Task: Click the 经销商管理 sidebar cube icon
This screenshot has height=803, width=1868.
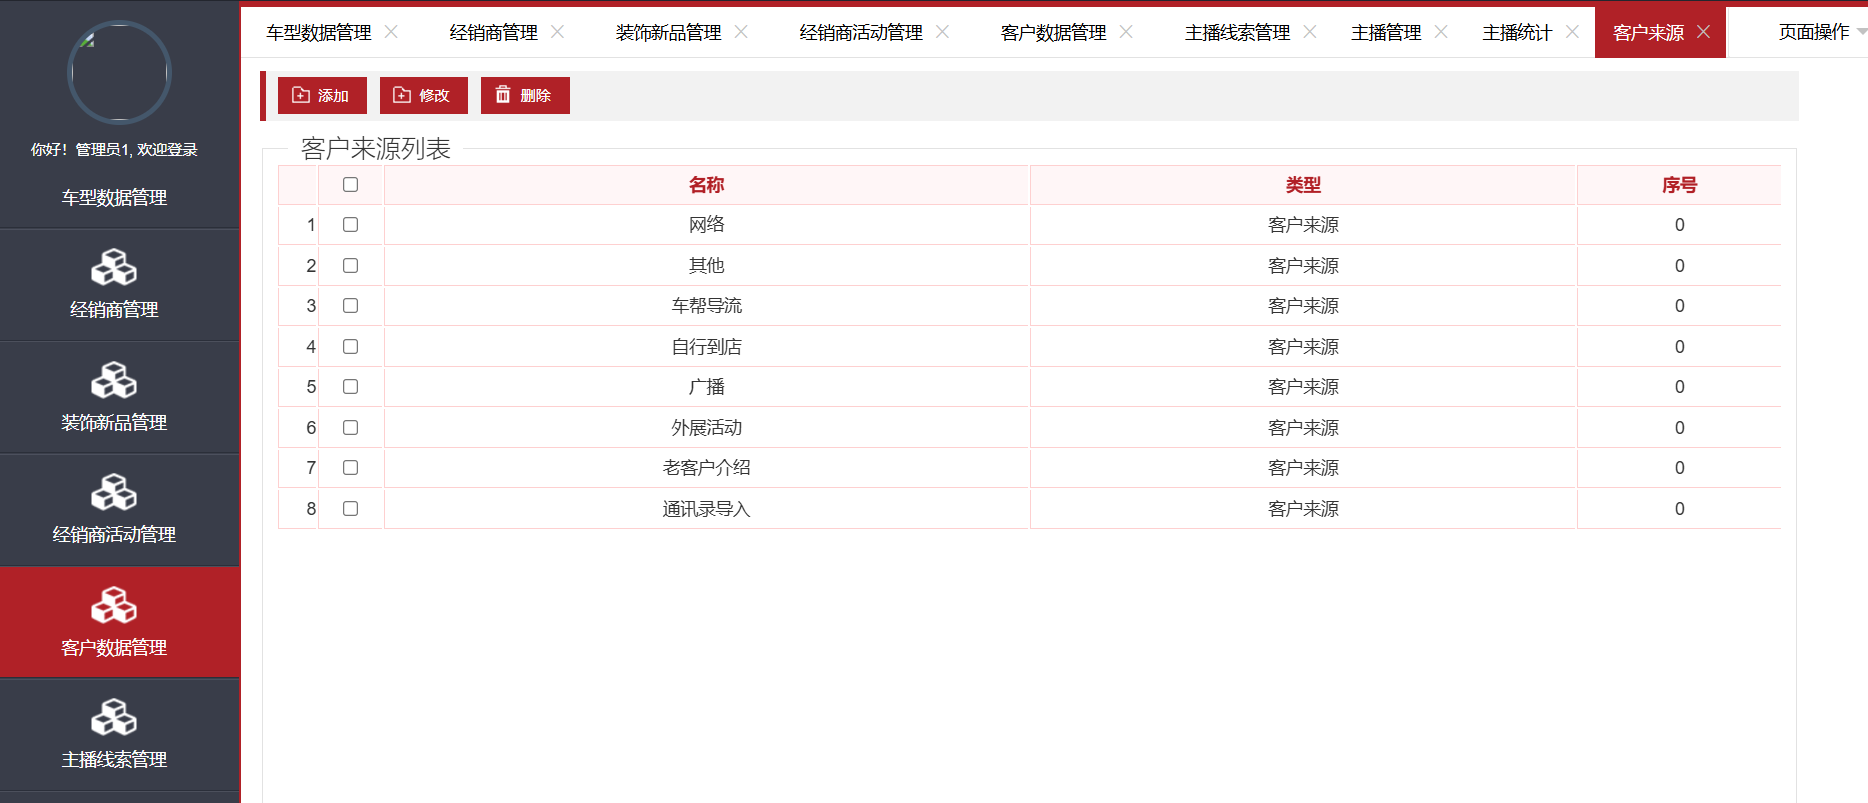Action: [x=114, y=268]
